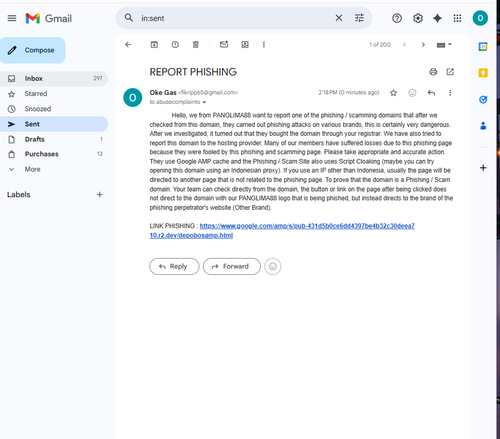Open the Starred folder
This screenshot has height=439, width=500.
(x=54, y=94)
